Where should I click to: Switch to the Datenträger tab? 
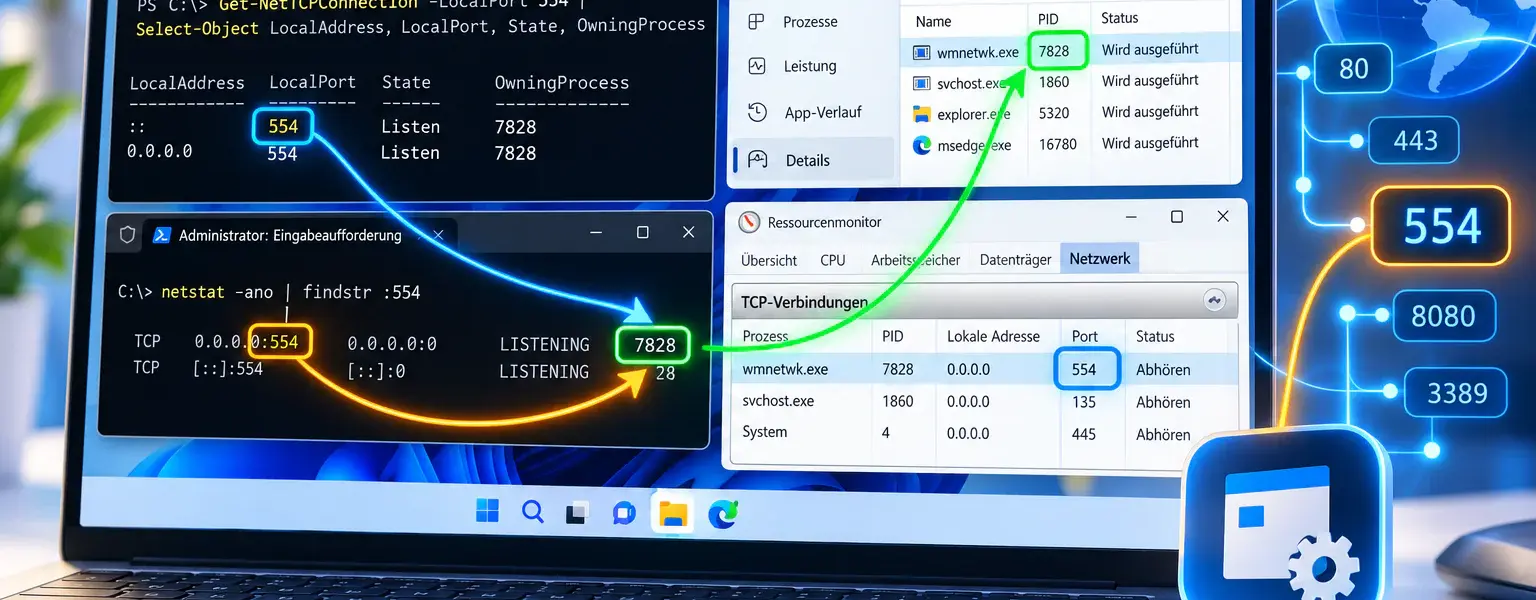1015,260
